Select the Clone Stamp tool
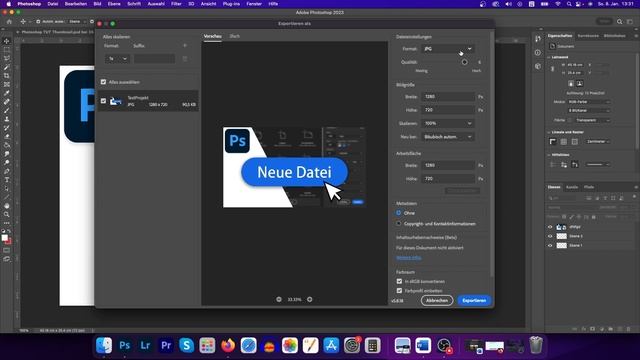640x360 pixels. 7,119
